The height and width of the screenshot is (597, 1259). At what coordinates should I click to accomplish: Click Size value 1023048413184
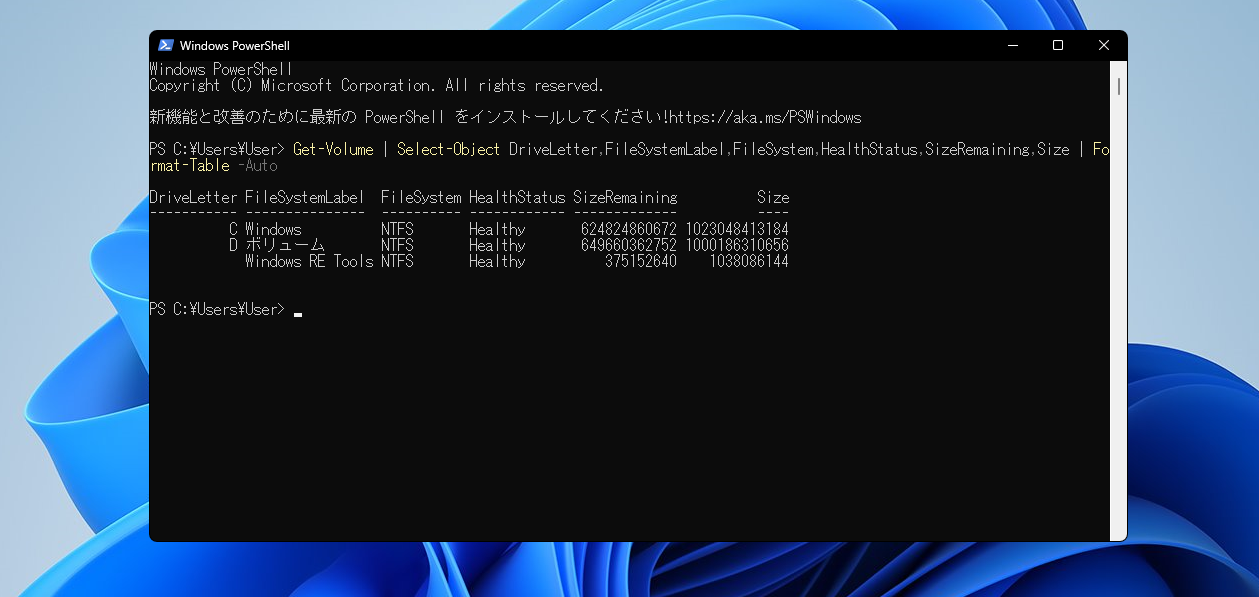coord(737,229)
